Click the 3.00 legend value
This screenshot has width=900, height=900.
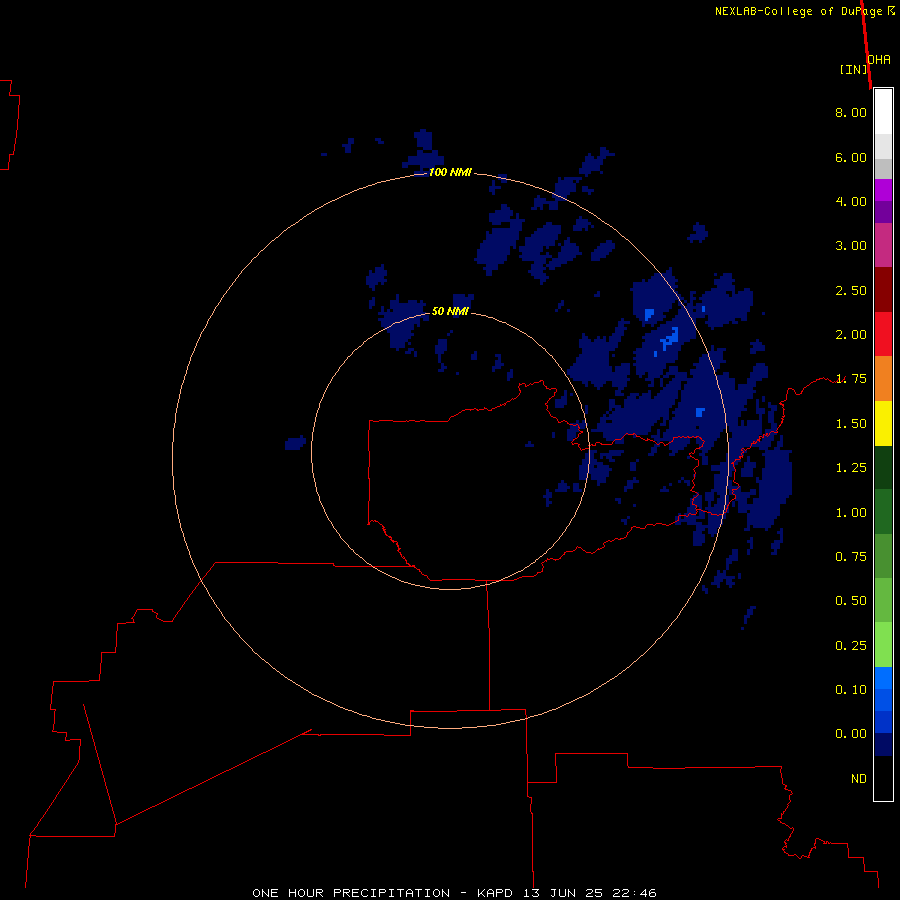click(x=851, y=246)
